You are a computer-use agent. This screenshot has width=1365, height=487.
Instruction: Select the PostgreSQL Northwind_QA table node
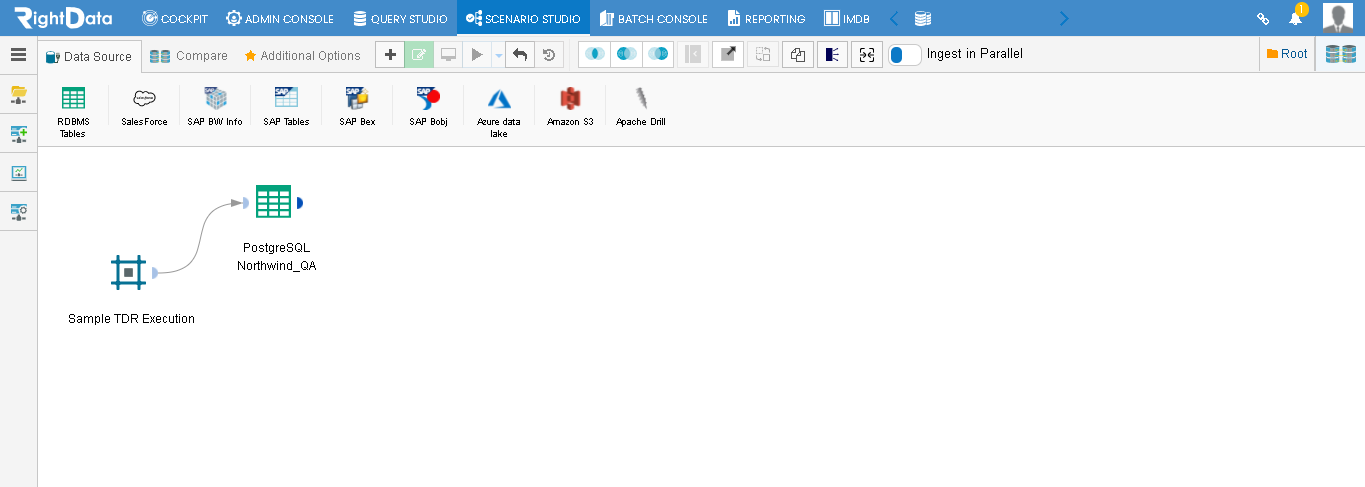click(x=273, y=202)
